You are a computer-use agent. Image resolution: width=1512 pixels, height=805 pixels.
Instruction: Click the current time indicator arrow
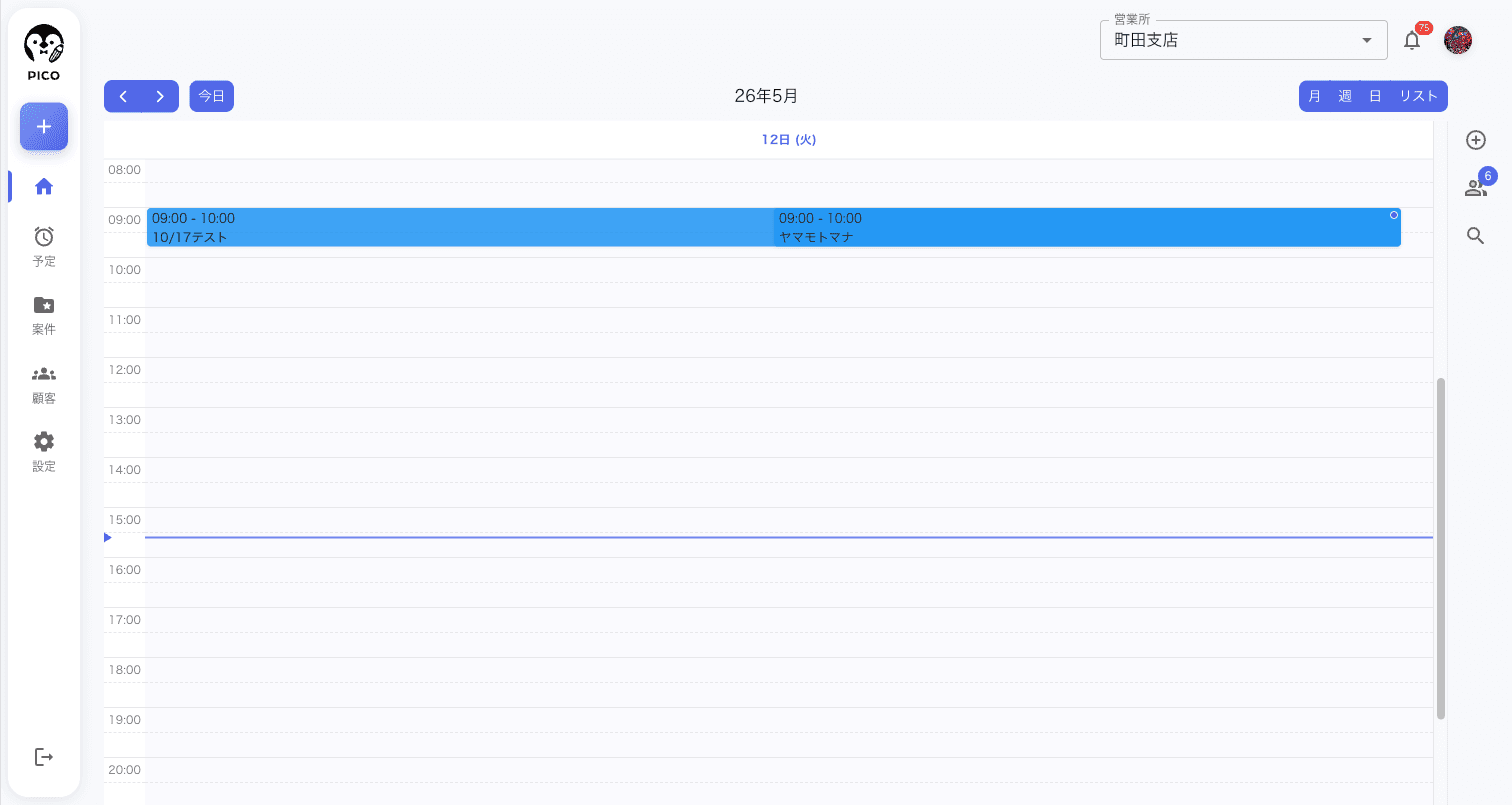[108, 538]
